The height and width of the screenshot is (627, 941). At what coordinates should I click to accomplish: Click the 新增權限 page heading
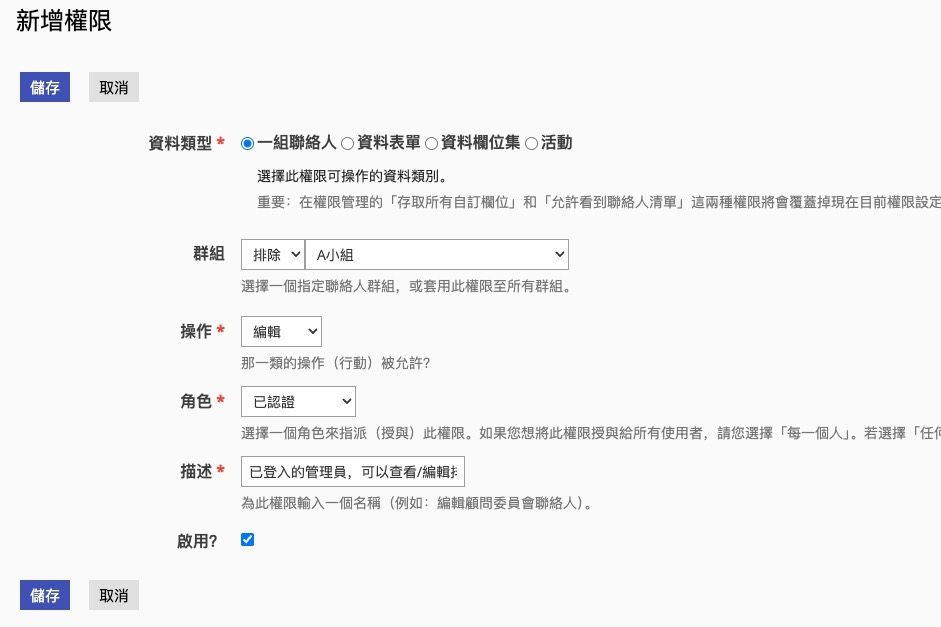click(64, 22)
